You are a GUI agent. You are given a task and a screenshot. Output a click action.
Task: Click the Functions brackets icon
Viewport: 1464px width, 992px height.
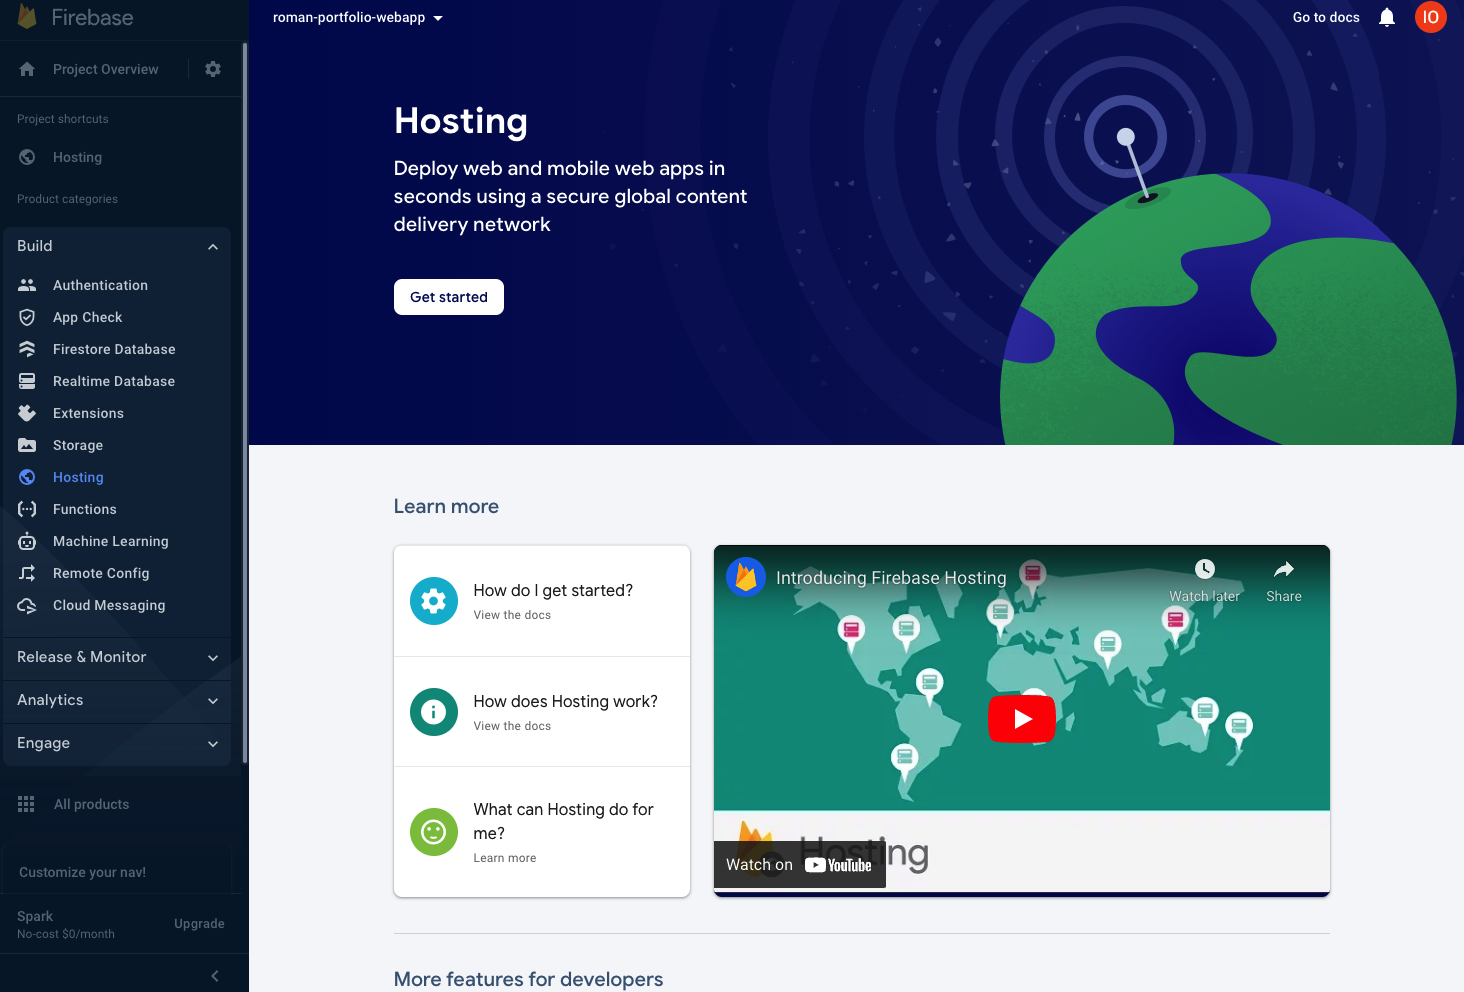[x=27, y=509]
